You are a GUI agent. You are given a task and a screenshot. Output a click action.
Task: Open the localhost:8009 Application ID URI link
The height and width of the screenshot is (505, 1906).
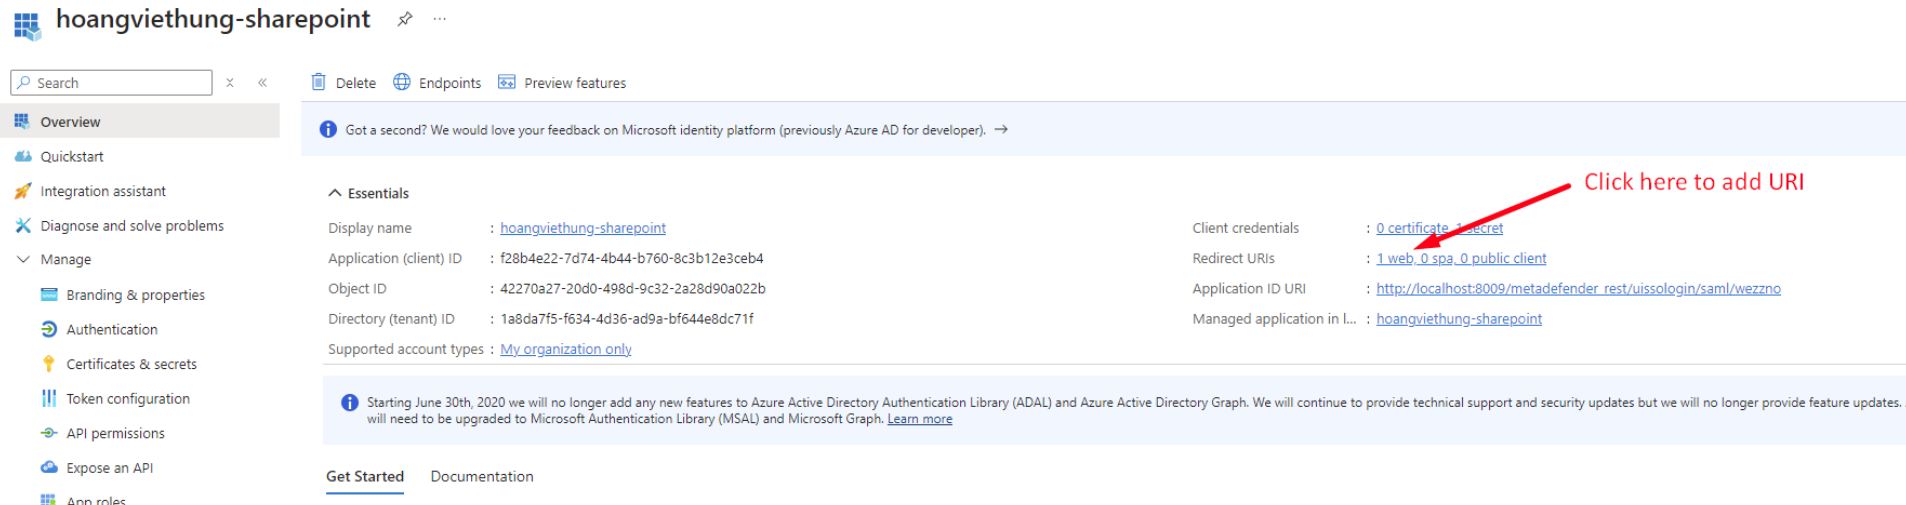tap(1578, 289)
